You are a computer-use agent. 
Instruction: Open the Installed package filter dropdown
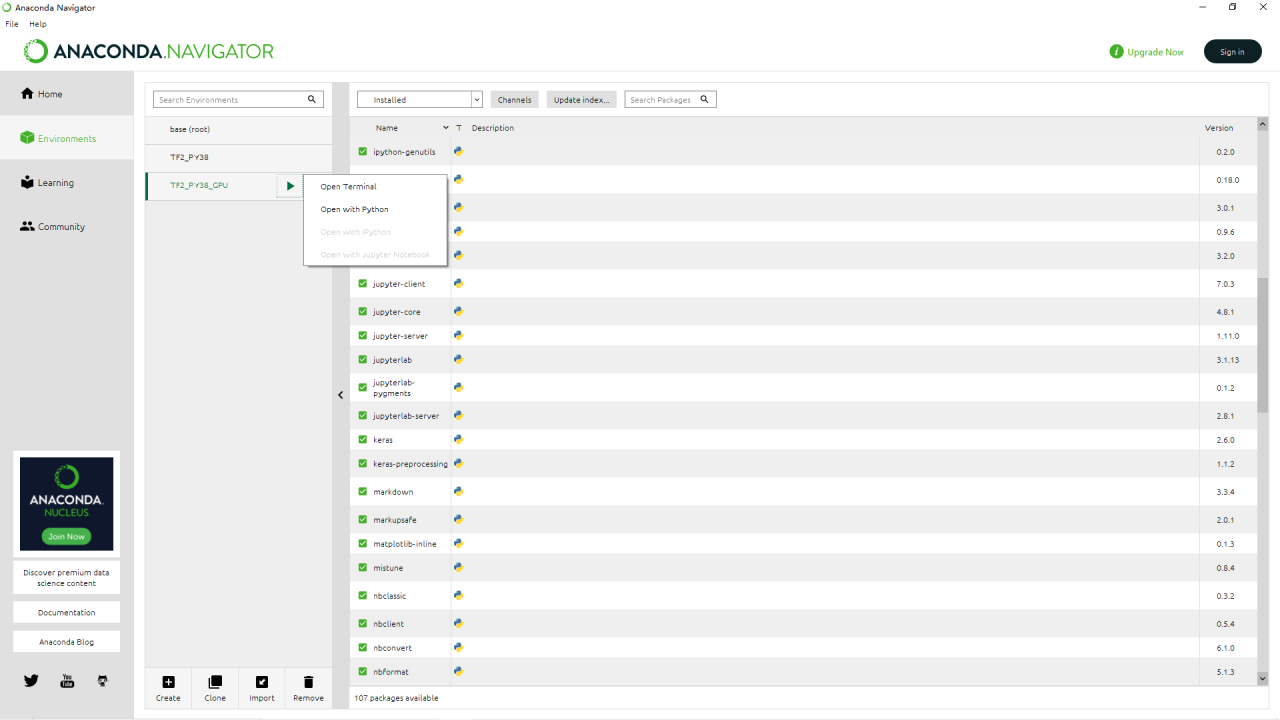420,100
